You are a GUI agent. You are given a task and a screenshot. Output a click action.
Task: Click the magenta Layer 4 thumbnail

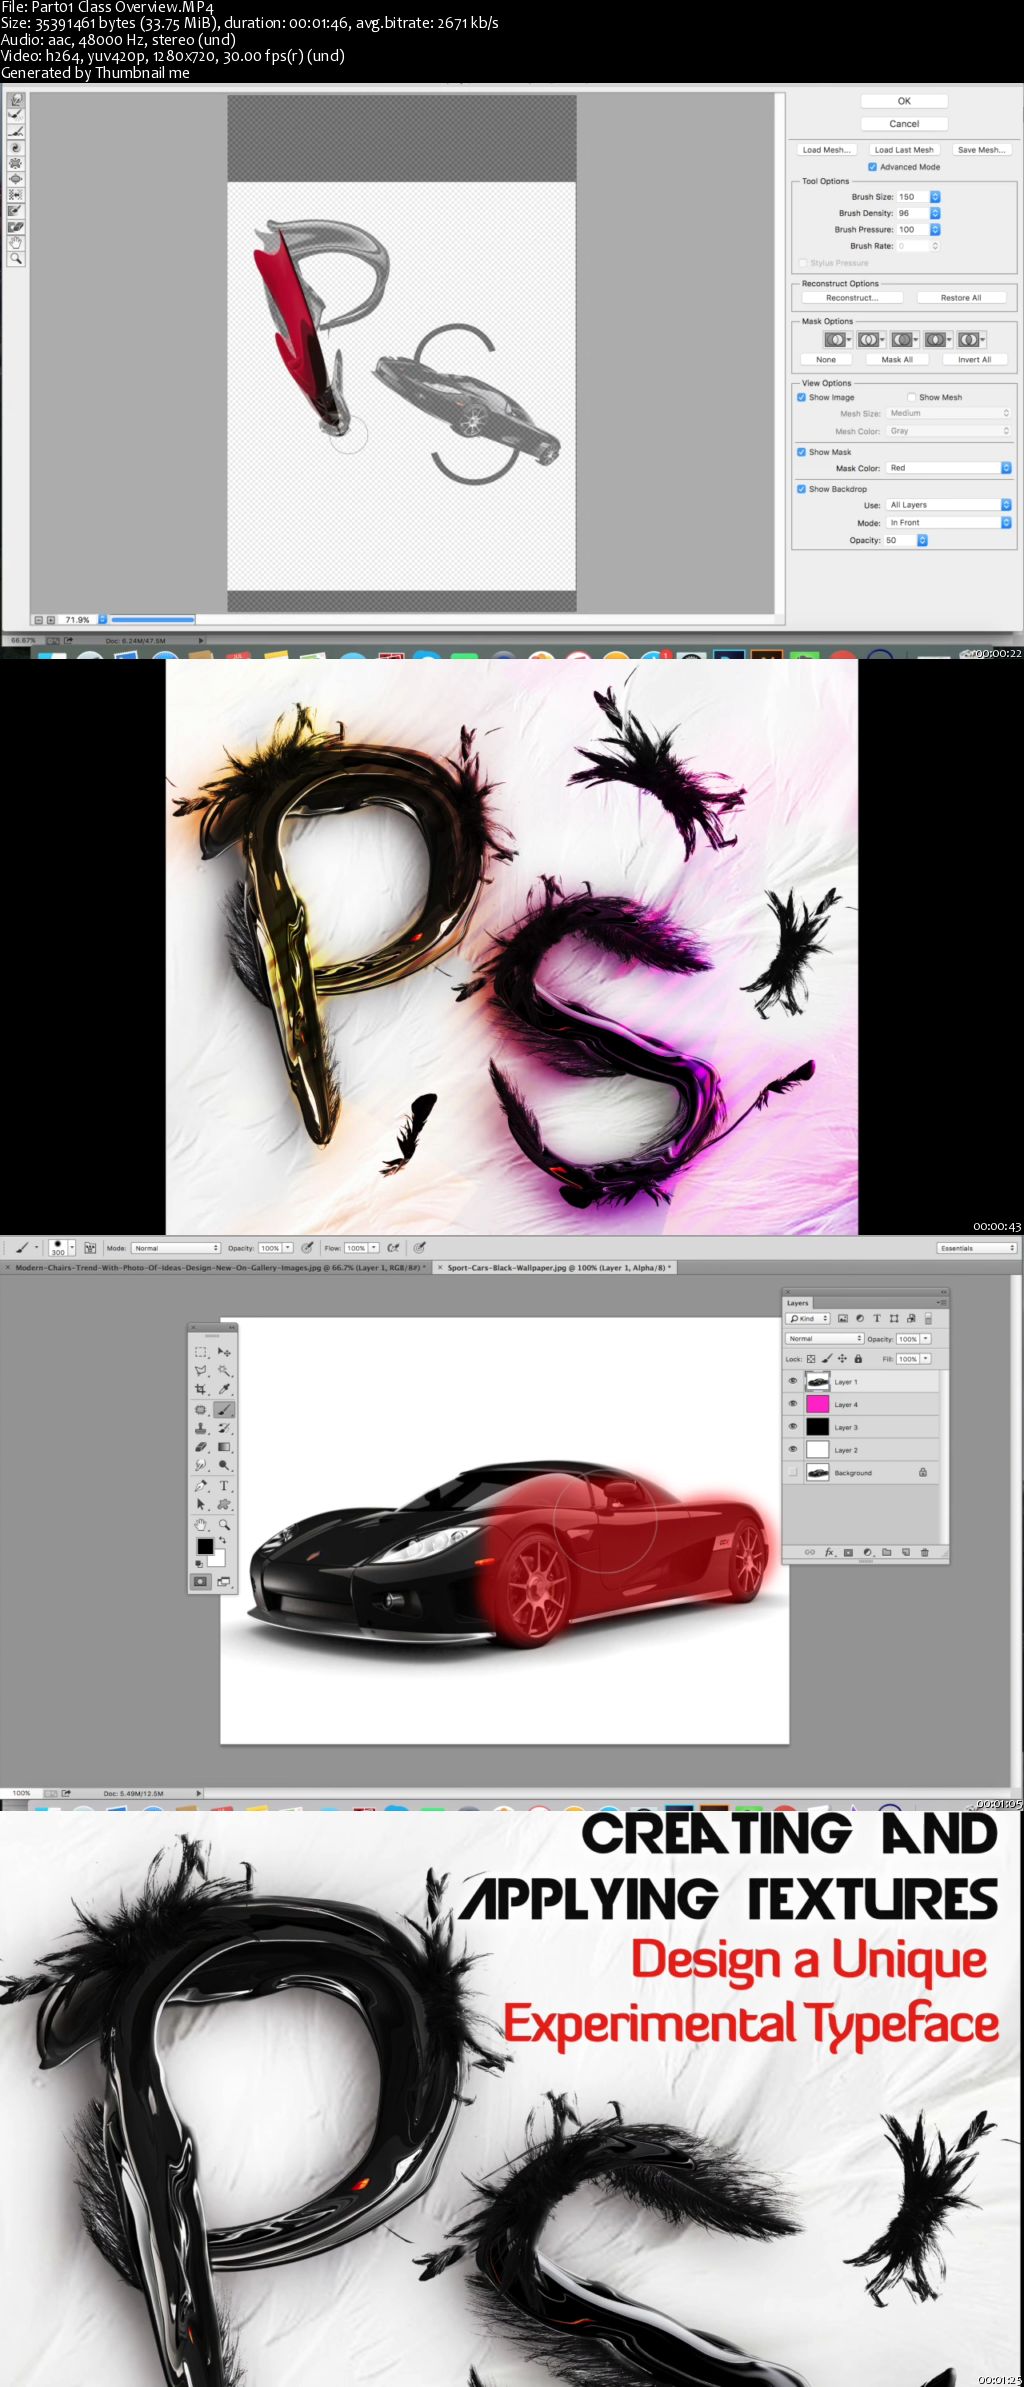[818, 1404]
